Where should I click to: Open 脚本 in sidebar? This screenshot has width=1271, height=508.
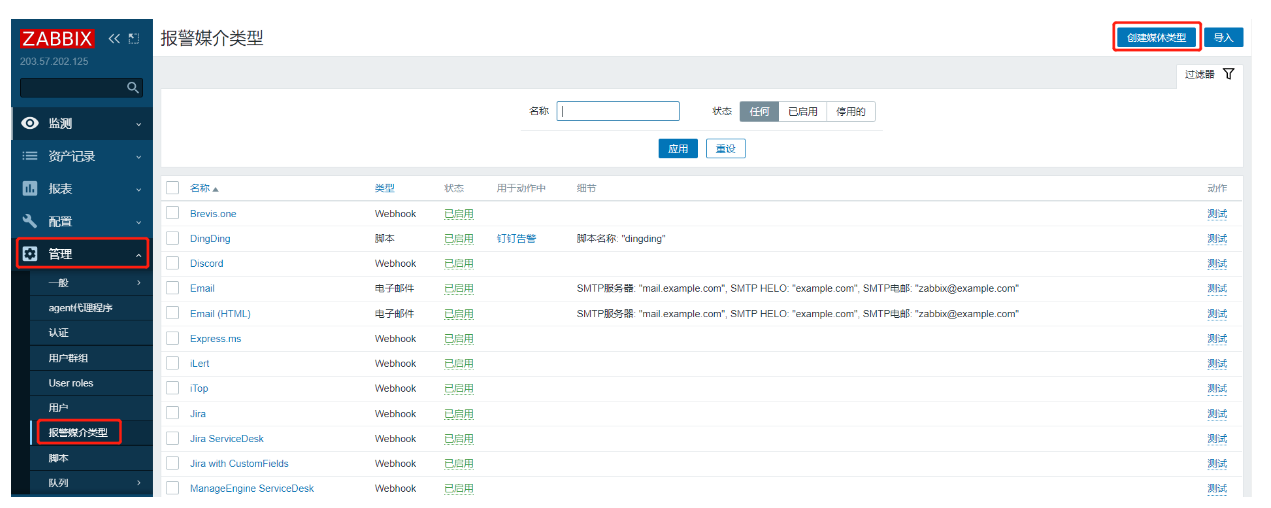[x=58, y=458]
